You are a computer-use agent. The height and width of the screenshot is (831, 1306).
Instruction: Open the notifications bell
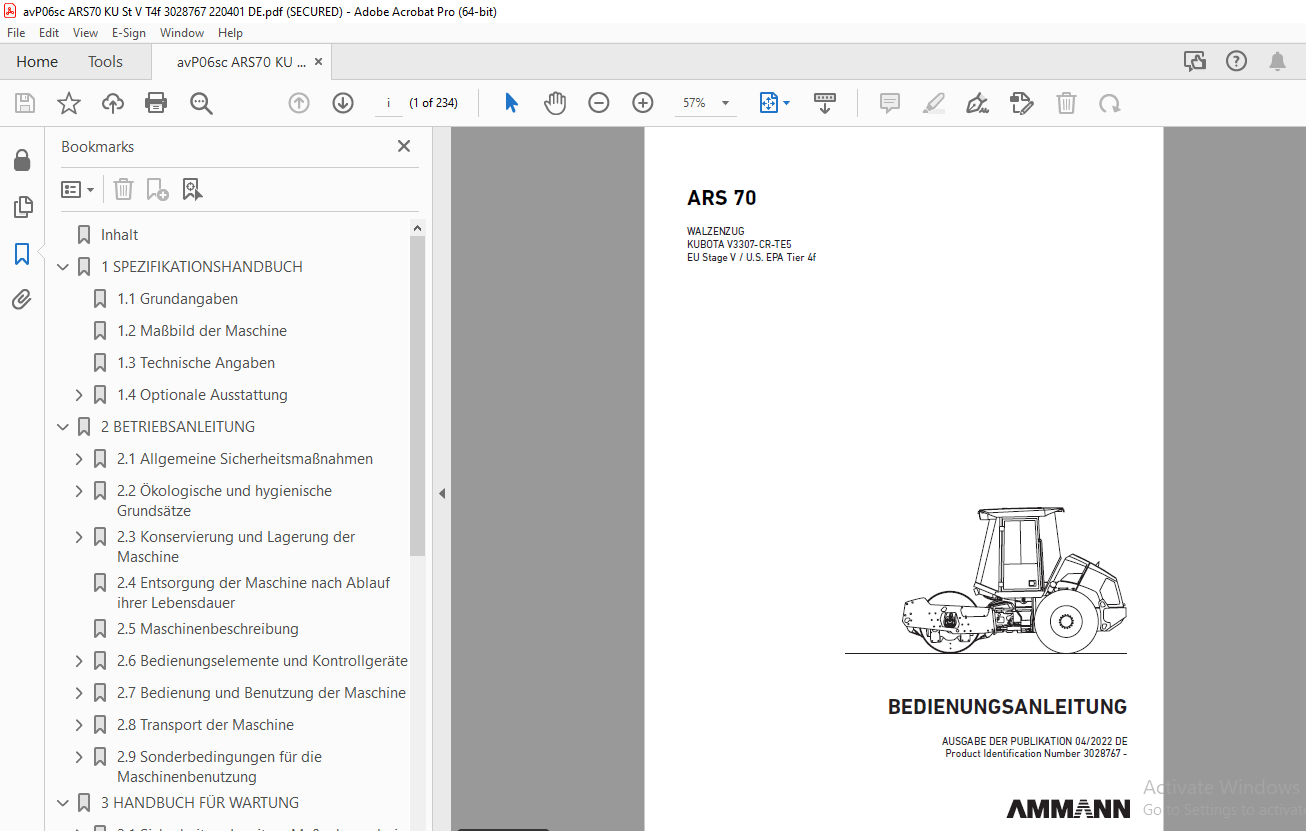click(x=1277, y=61)
